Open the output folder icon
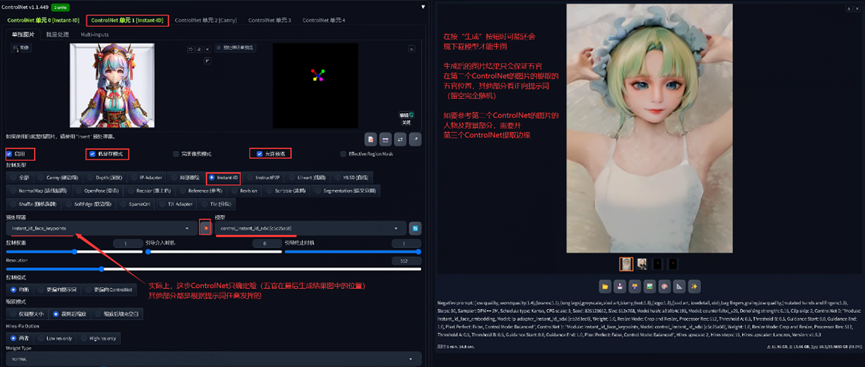This screenshot has width=865, height=367. [605, 286]
